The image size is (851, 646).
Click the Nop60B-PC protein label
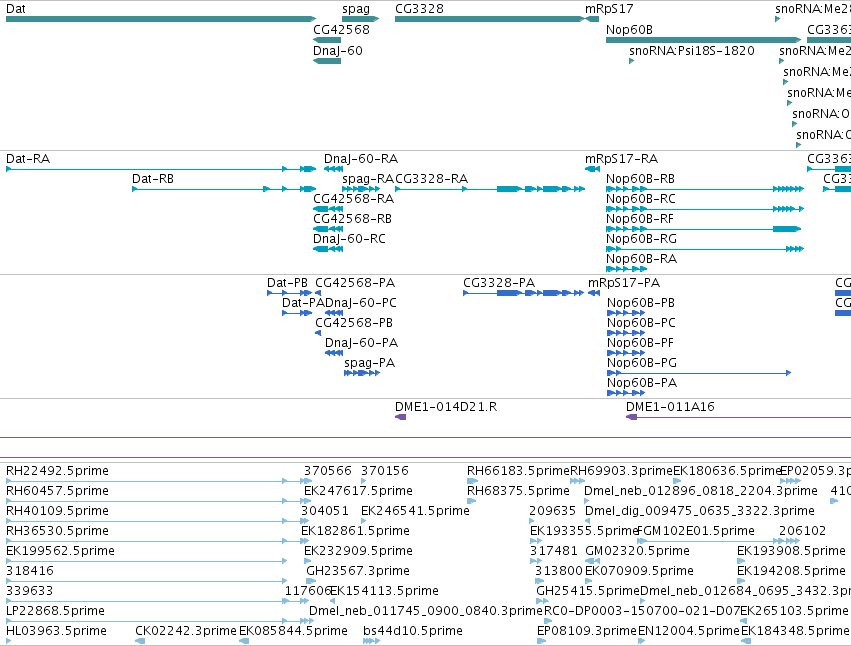(x=641, y=323)
